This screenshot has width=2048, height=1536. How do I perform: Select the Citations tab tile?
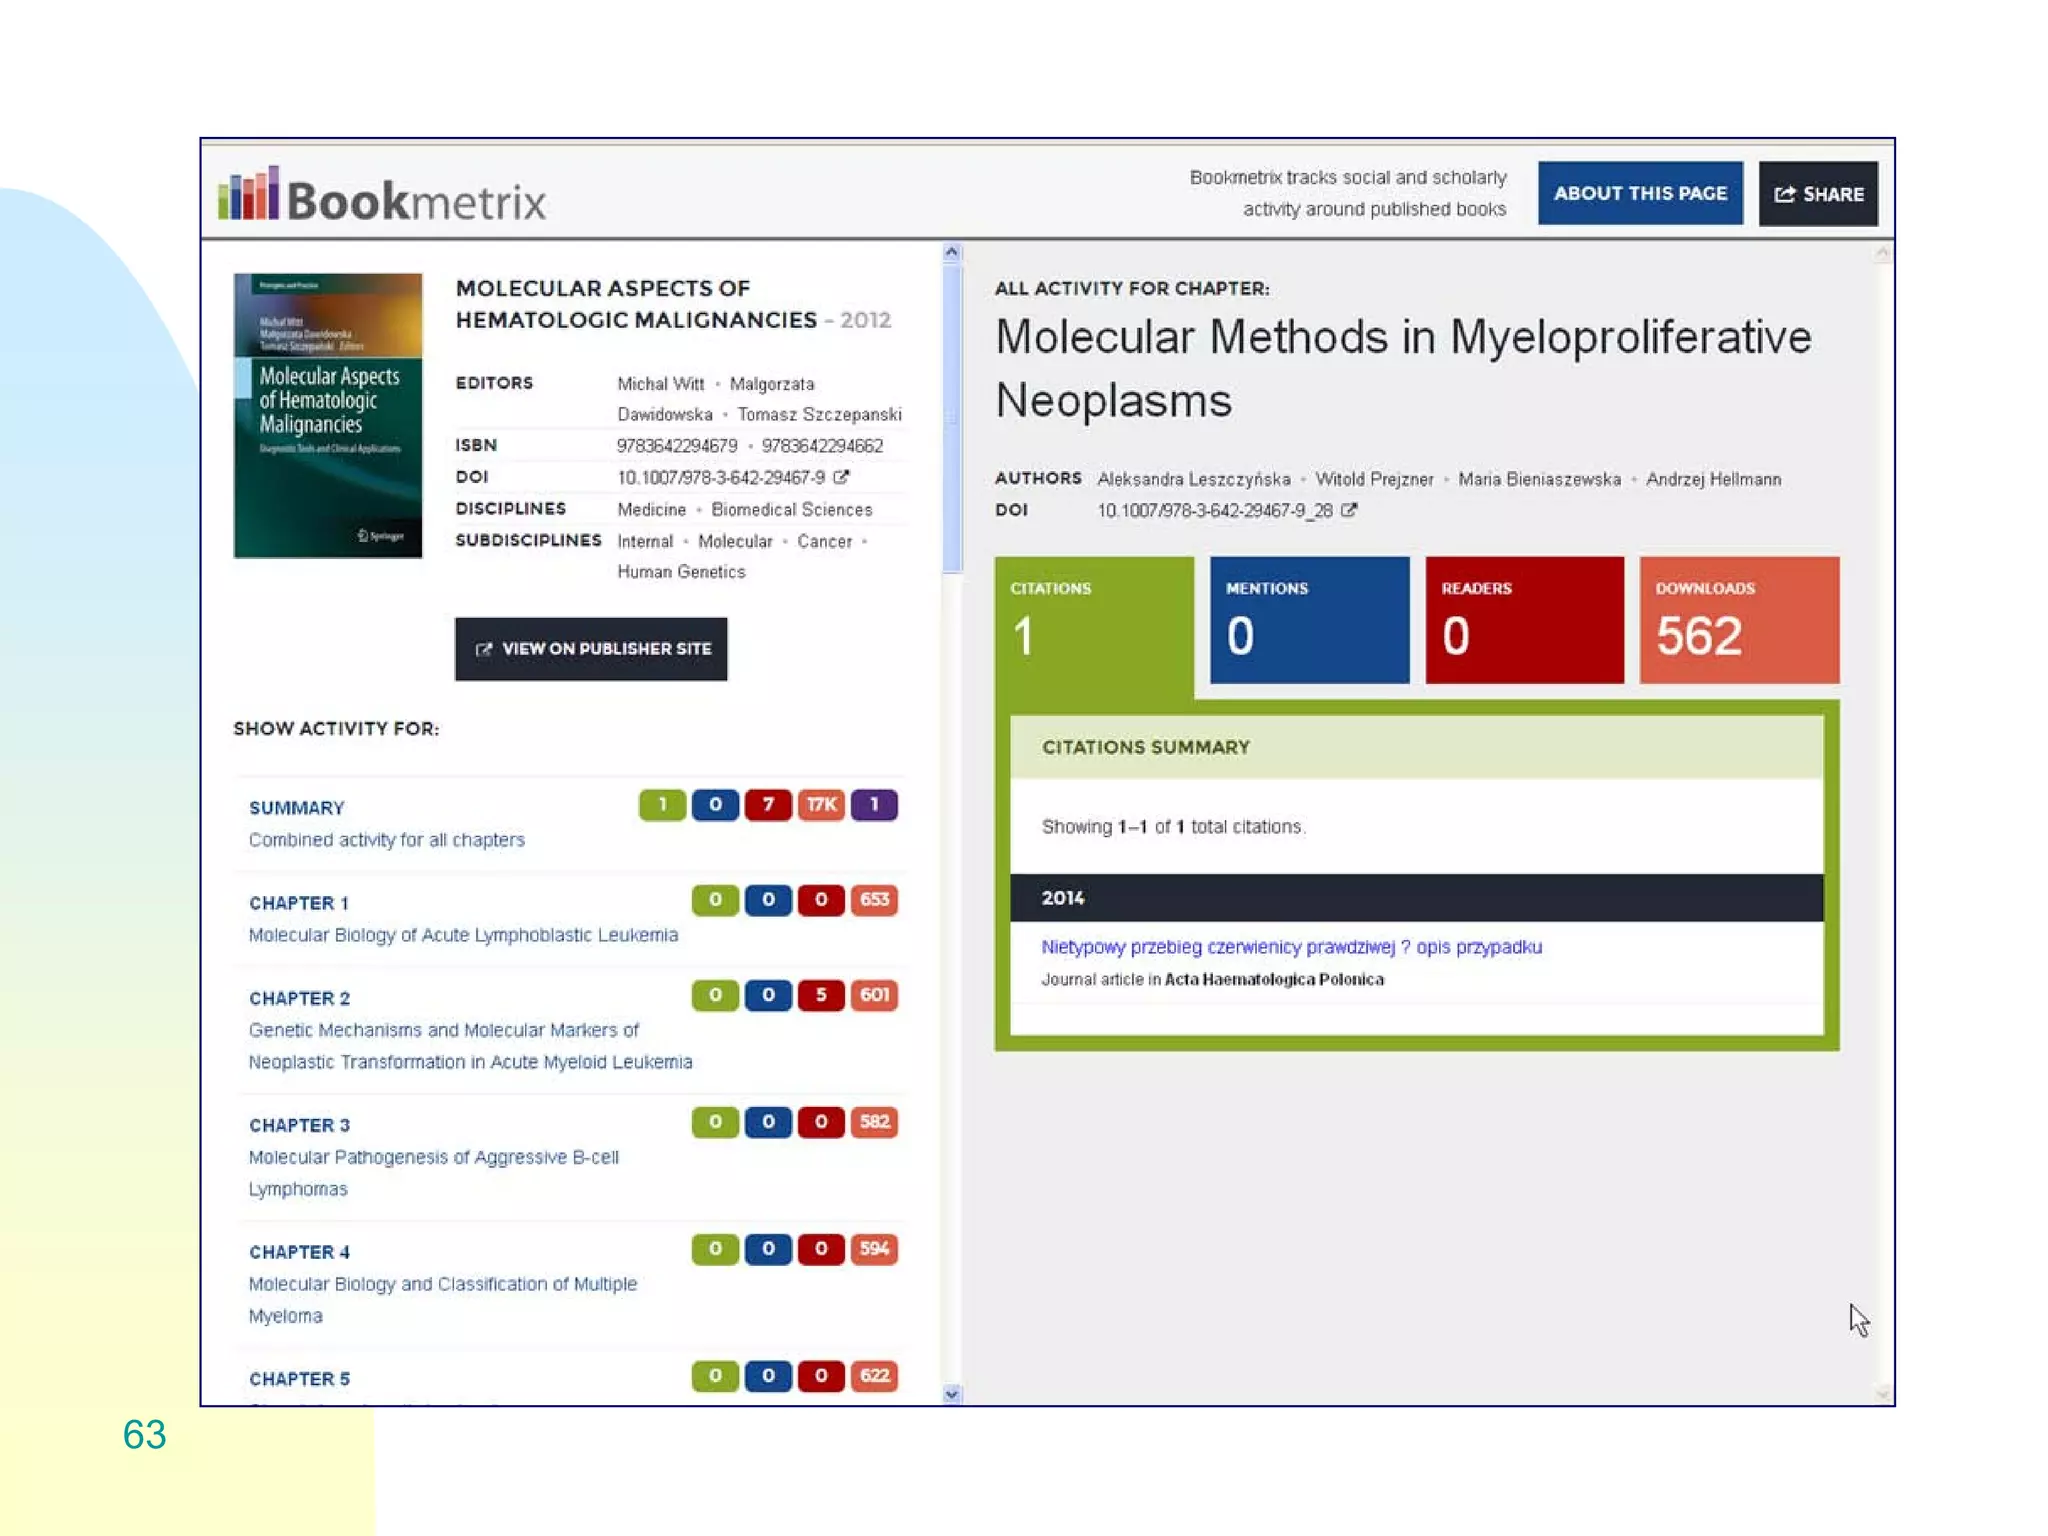(1093, 620)
